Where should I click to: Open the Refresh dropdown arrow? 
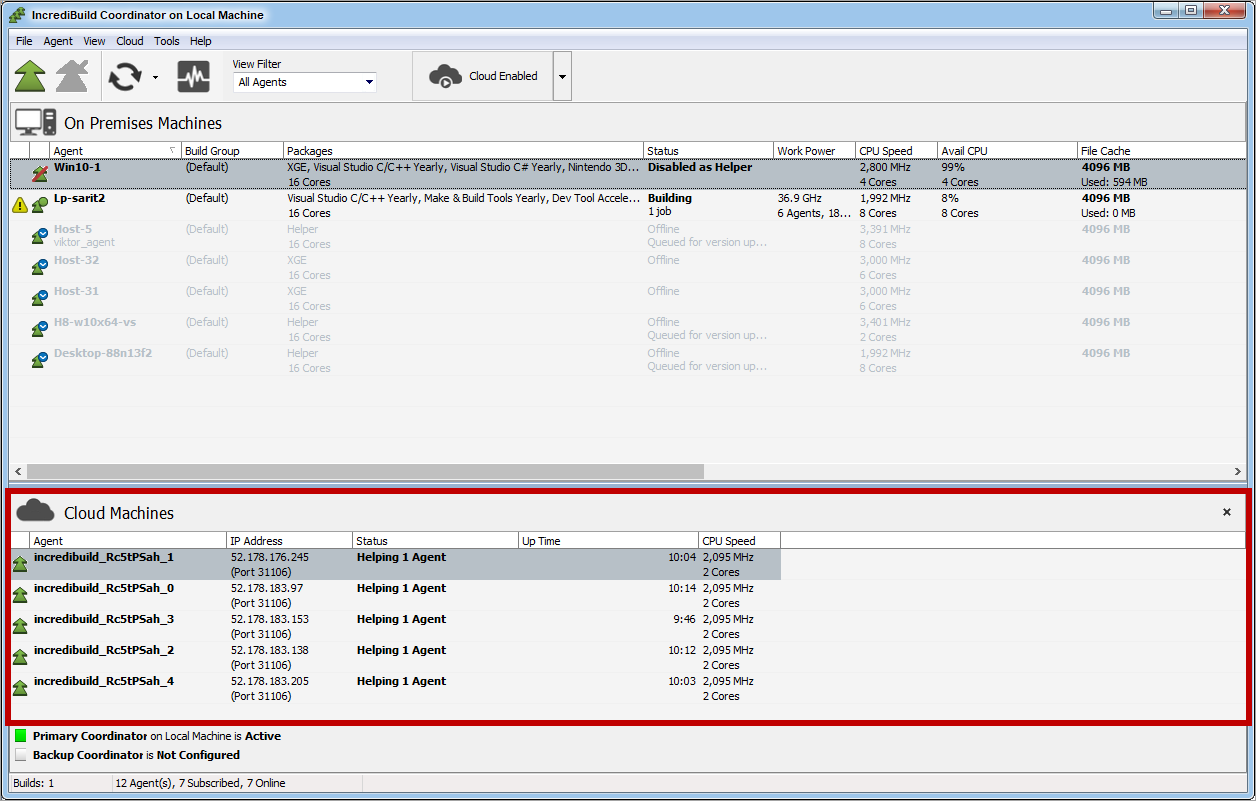[155, 77]
